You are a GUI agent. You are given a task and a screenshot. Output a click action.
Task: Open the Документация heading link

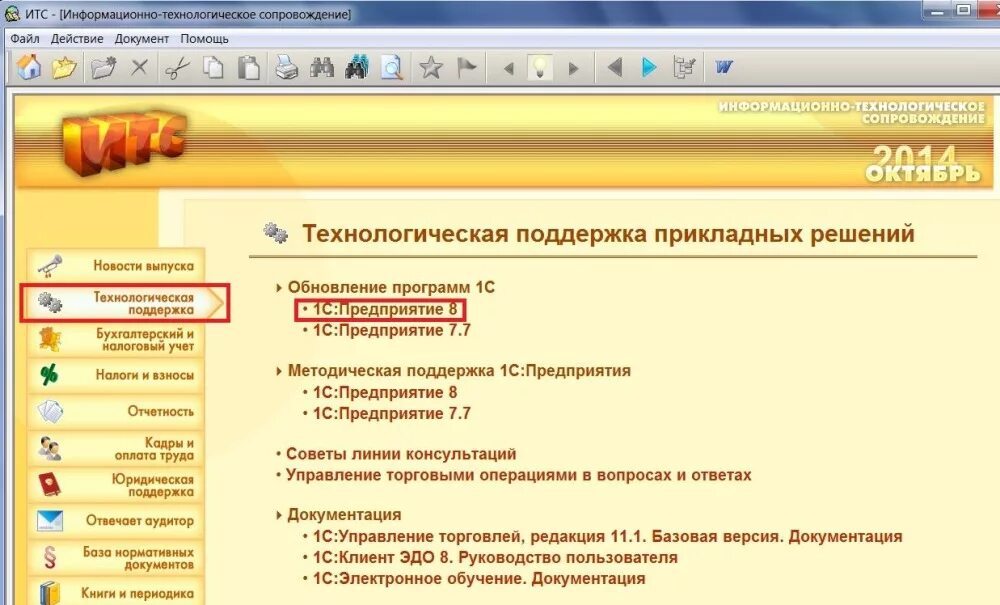coord(344,514)
